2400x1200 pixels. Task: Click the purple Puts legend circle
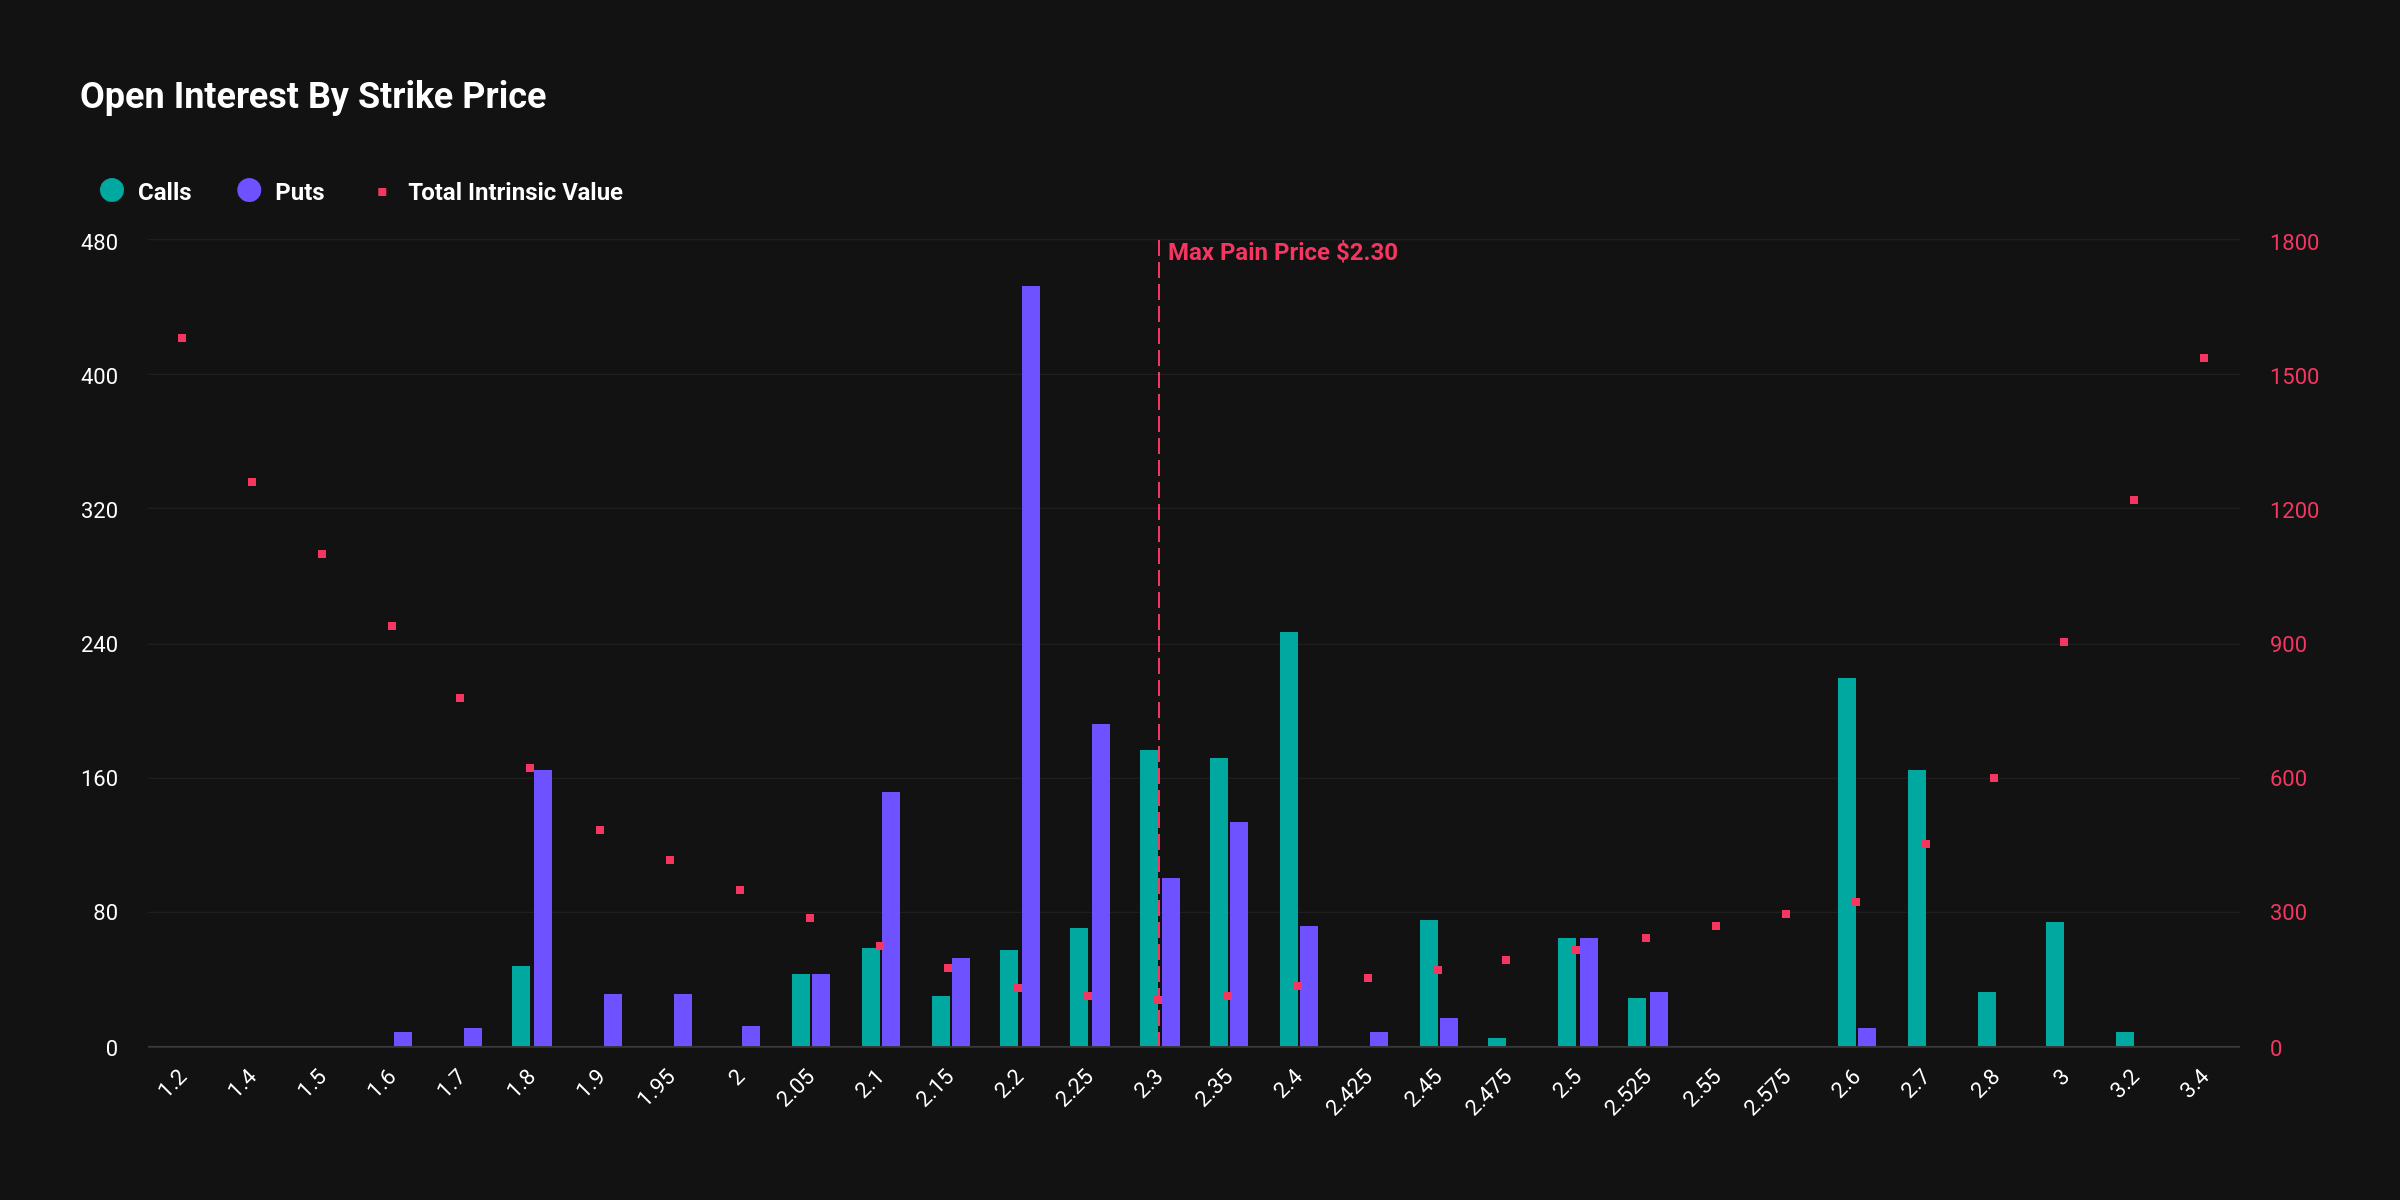tap(249, 191)
